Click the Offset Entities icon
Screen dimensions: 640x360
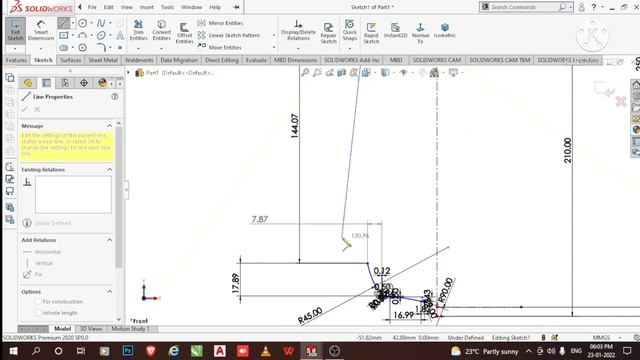(x=184, y=33)
